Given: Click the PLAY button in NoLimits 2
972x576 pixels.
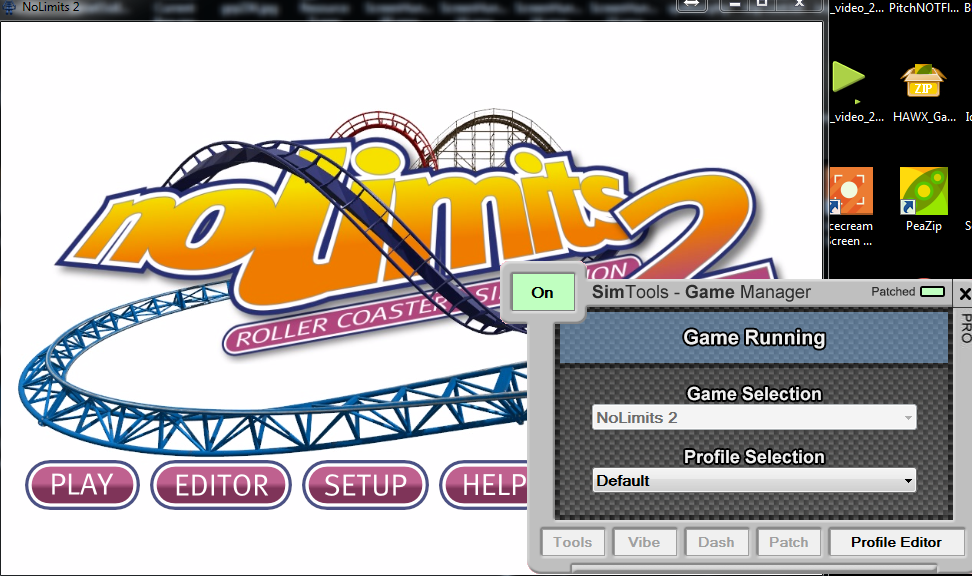Looking at the screenshot, I should tap(82, 485).
